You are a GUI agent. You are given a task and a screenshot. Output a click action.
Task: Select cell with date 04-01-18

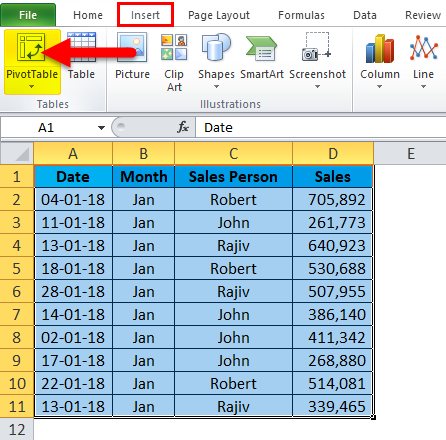coord(73,199)
